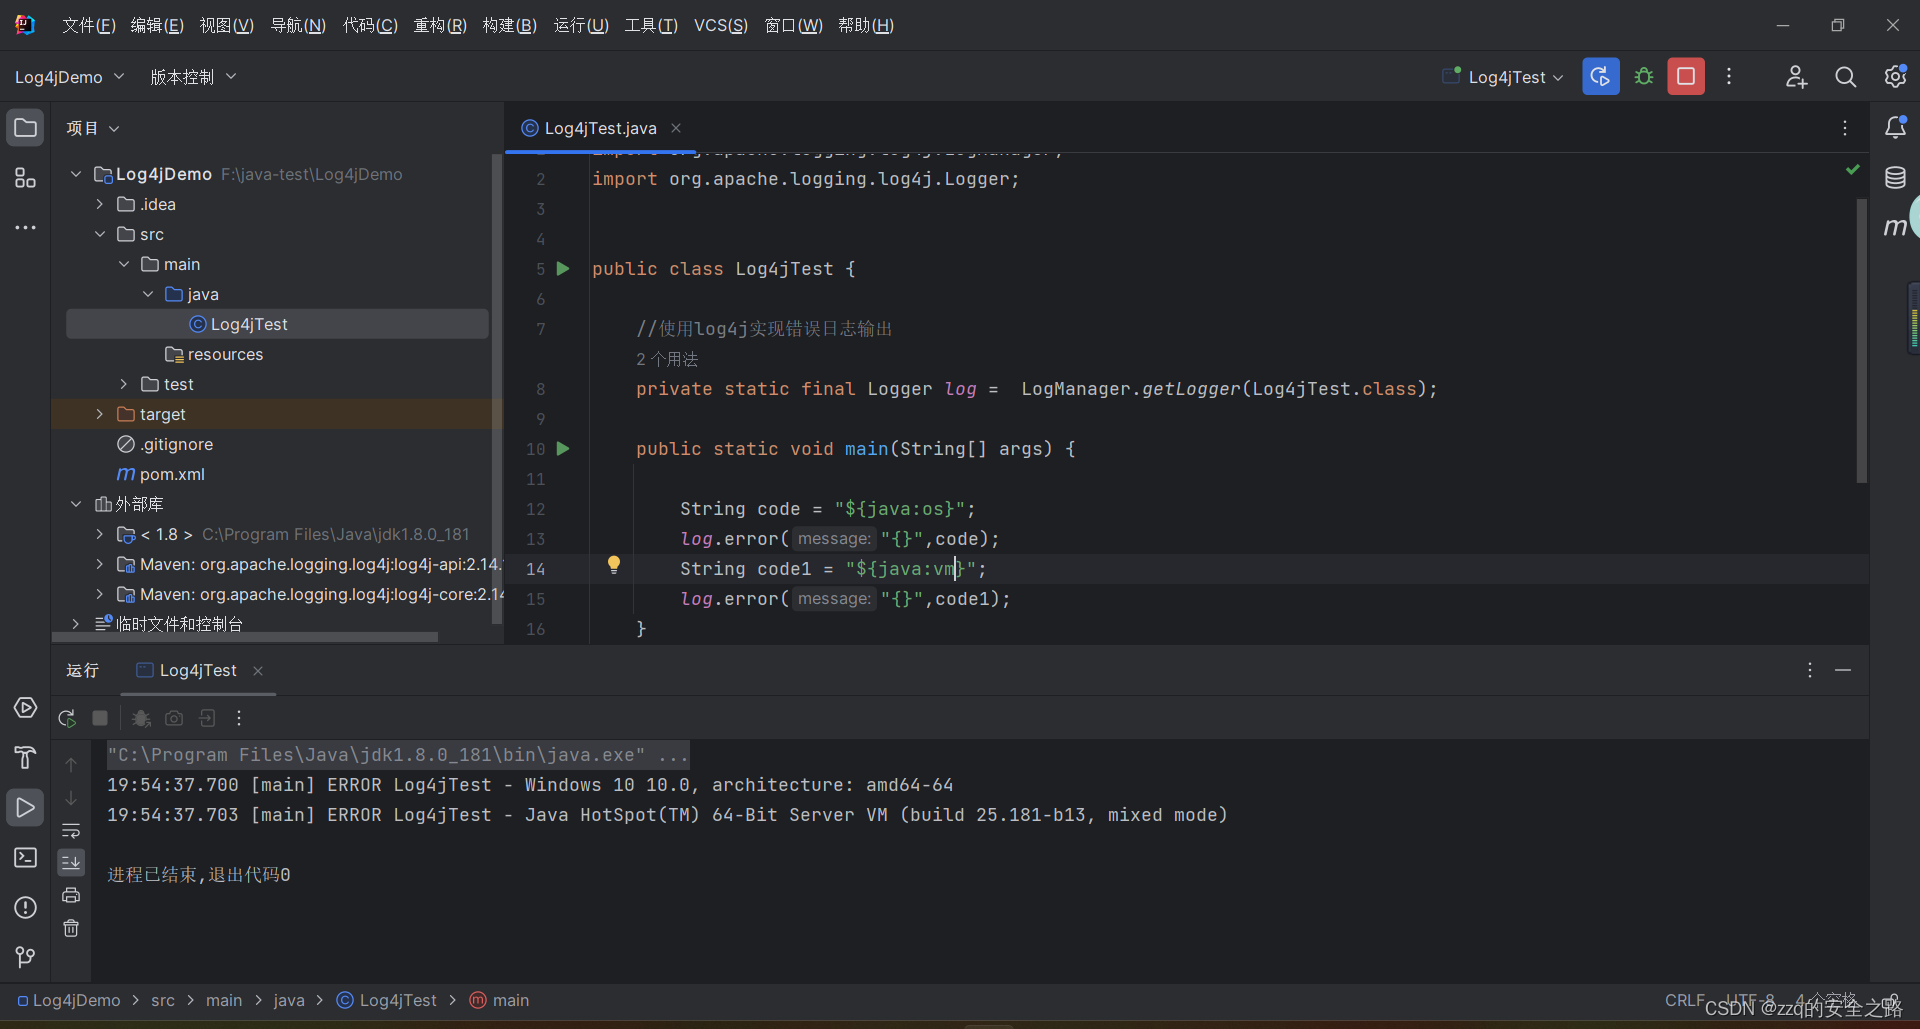Click the stop square in the Run panel toolbar
Screen dimensions: 1920x1029
click(100, 718)
